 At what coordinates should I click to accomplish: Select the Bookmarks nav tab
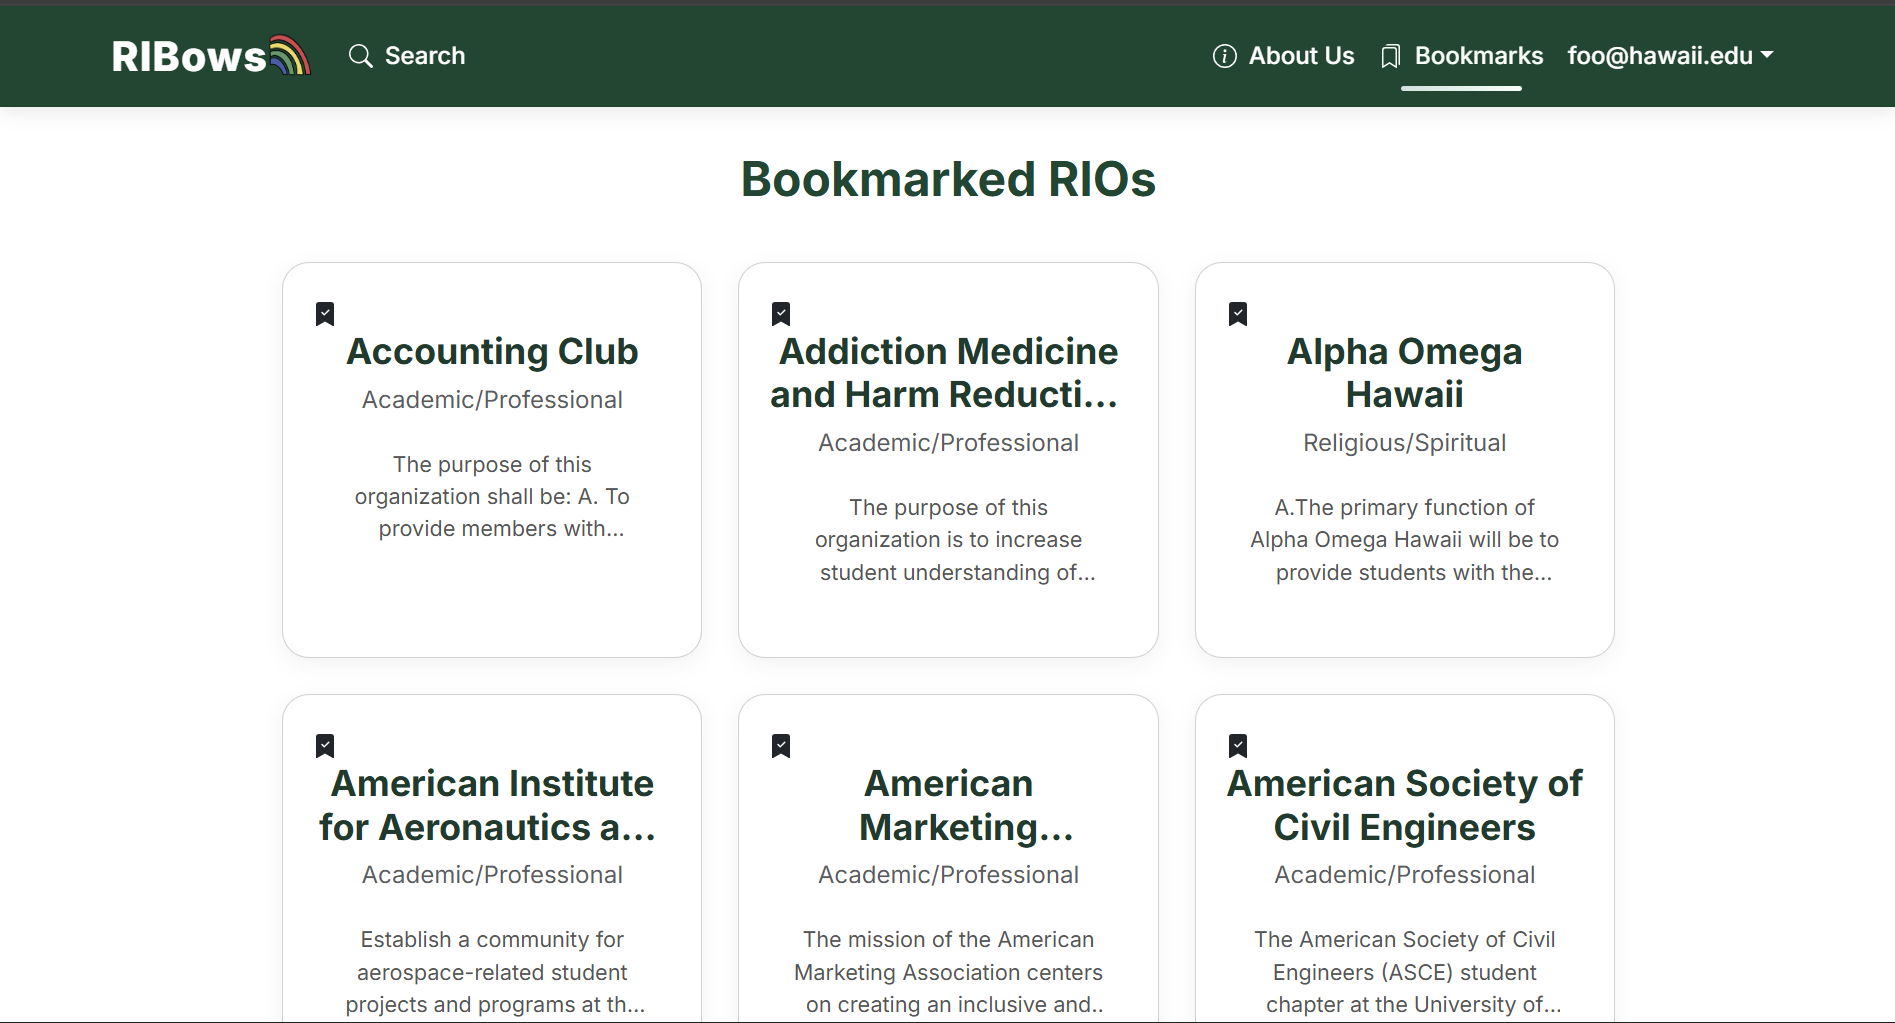[1478, 56]
